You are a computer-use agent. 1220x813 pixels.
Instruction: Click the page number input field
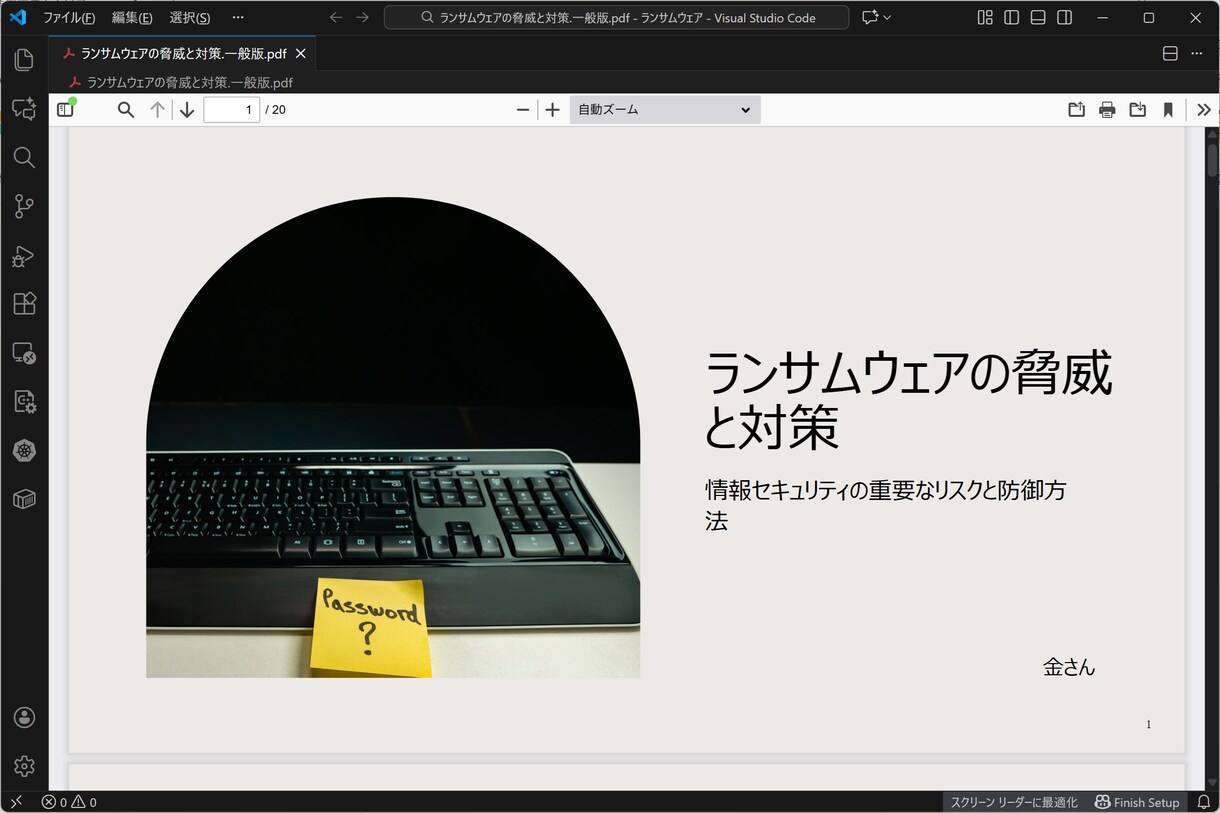click(x=232, y=110)
